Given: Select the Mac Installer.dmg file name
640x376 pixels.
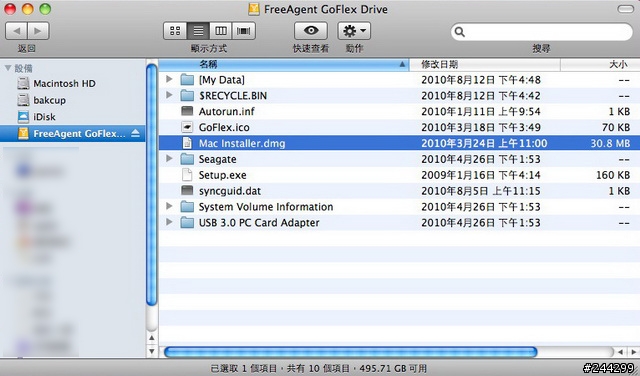Looking at the screenshot, I should [242, 143].
